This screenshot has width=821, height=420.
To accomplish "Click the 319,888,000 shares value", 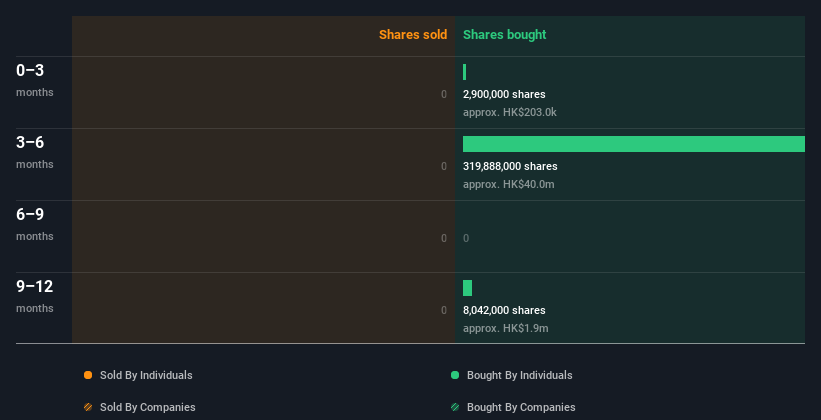I will (x=510, y=166).
